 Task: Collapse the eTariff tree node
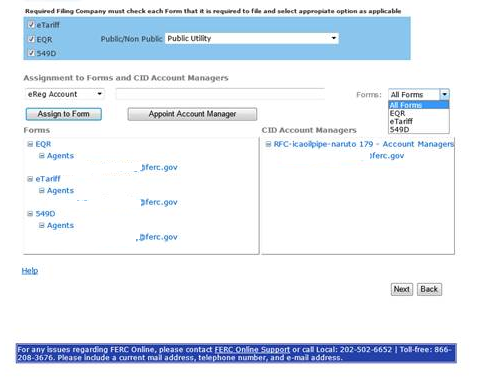point(30,179)
